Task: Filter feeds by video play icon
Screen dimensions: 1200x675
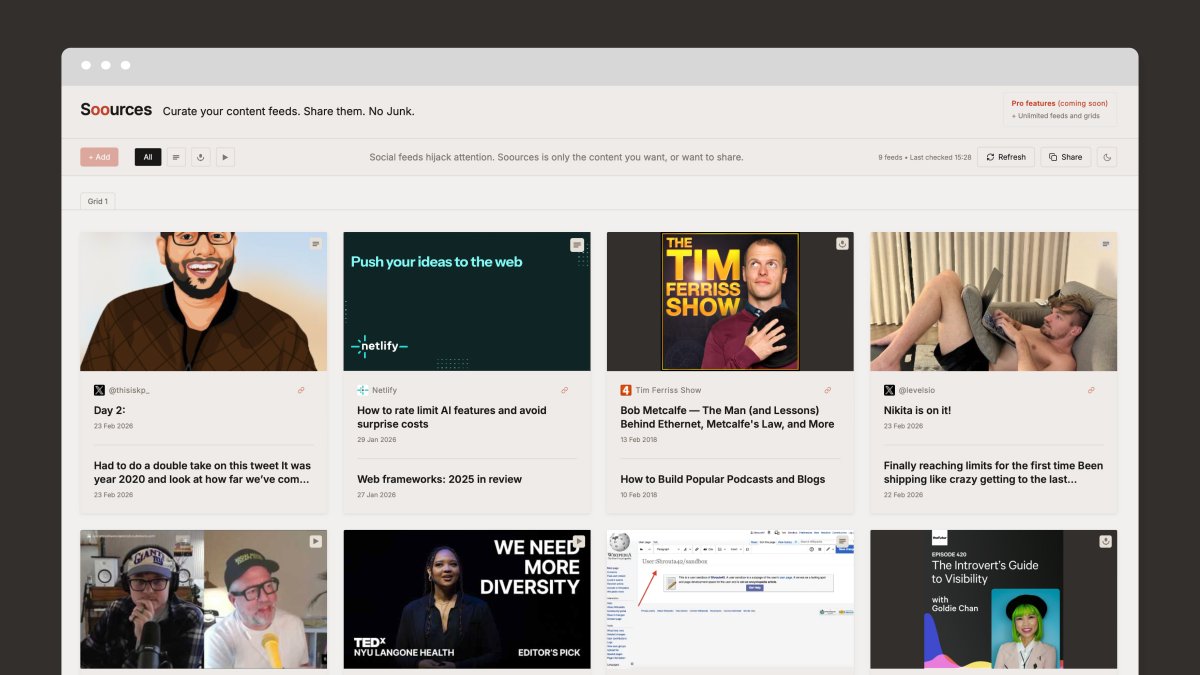Action: click(225, 157)
